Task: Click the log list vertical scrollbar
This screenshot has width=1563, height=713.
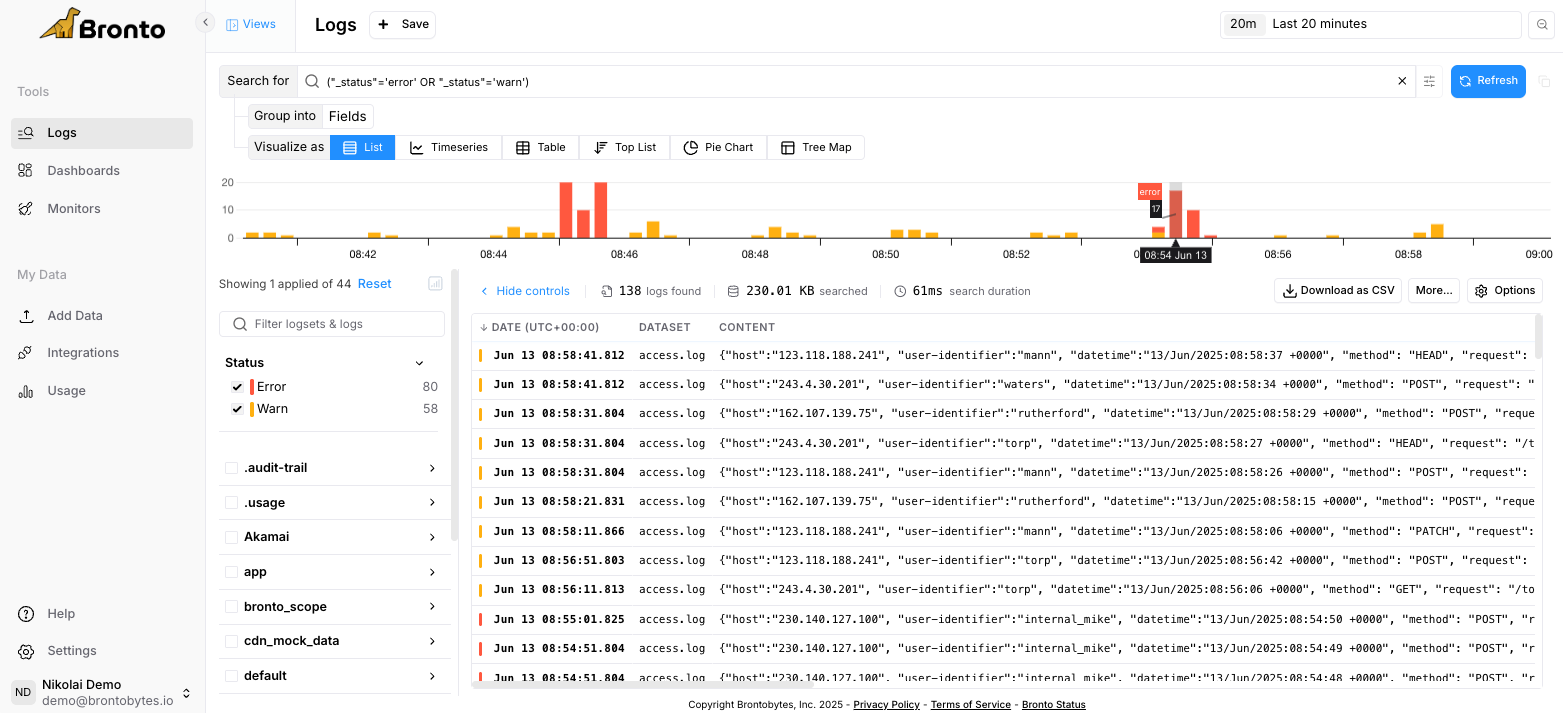Action: click(x=1538, y=337)
